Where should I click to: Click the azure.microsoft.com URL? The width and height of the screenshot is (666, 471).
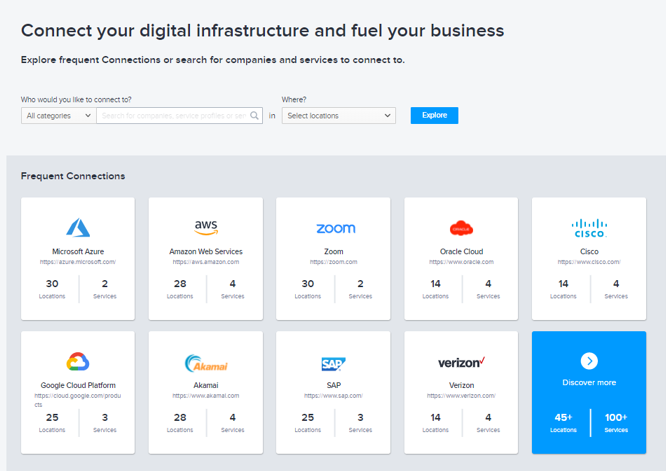coord(78,262)
